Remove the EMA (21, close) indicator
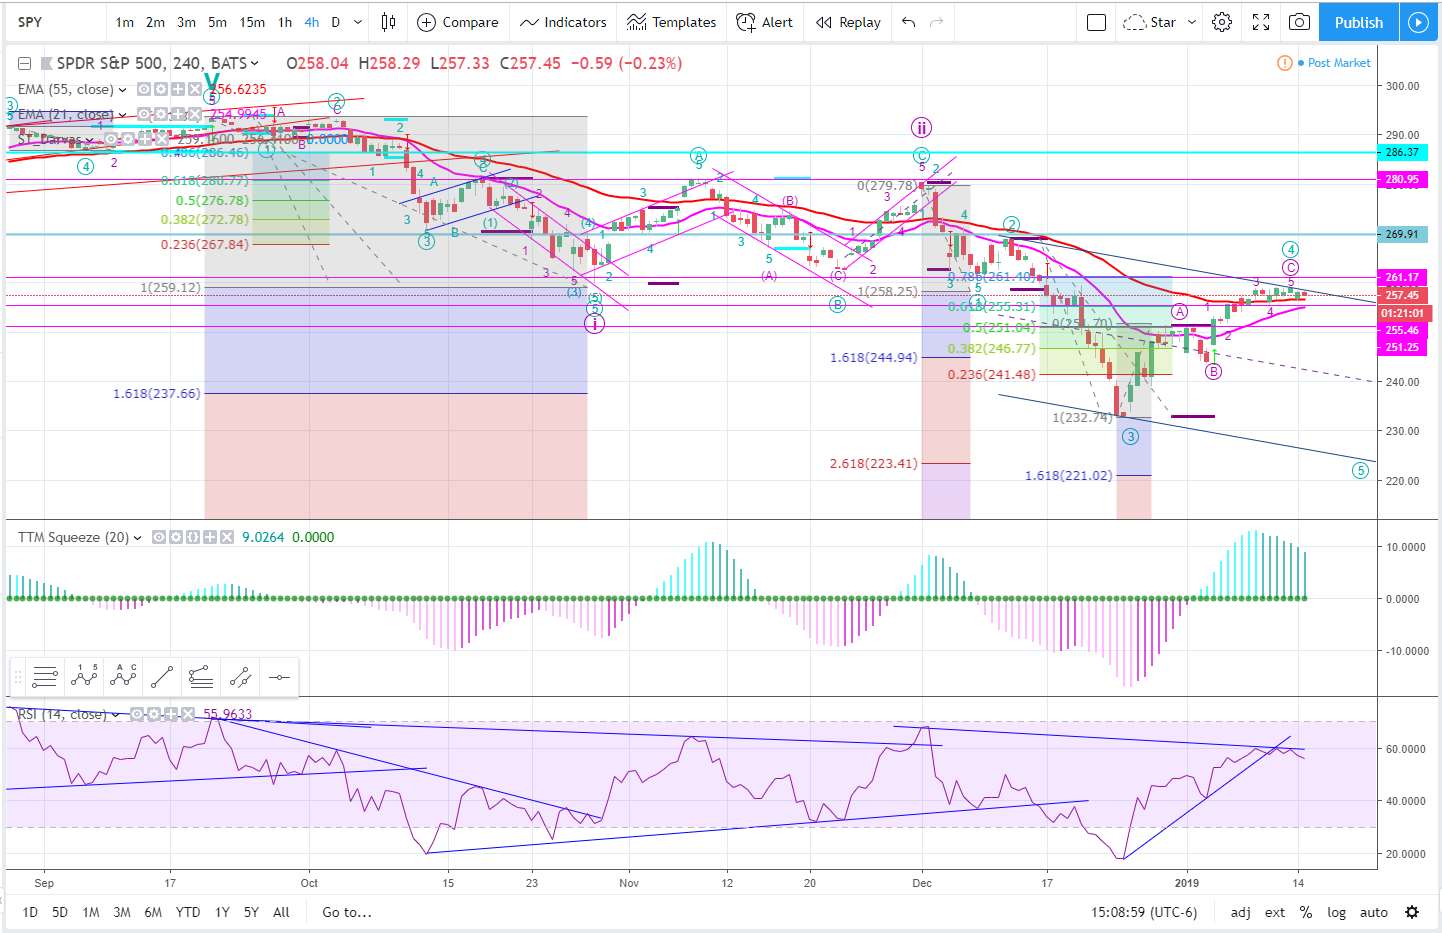1442x933 pixels. point(196,114)
